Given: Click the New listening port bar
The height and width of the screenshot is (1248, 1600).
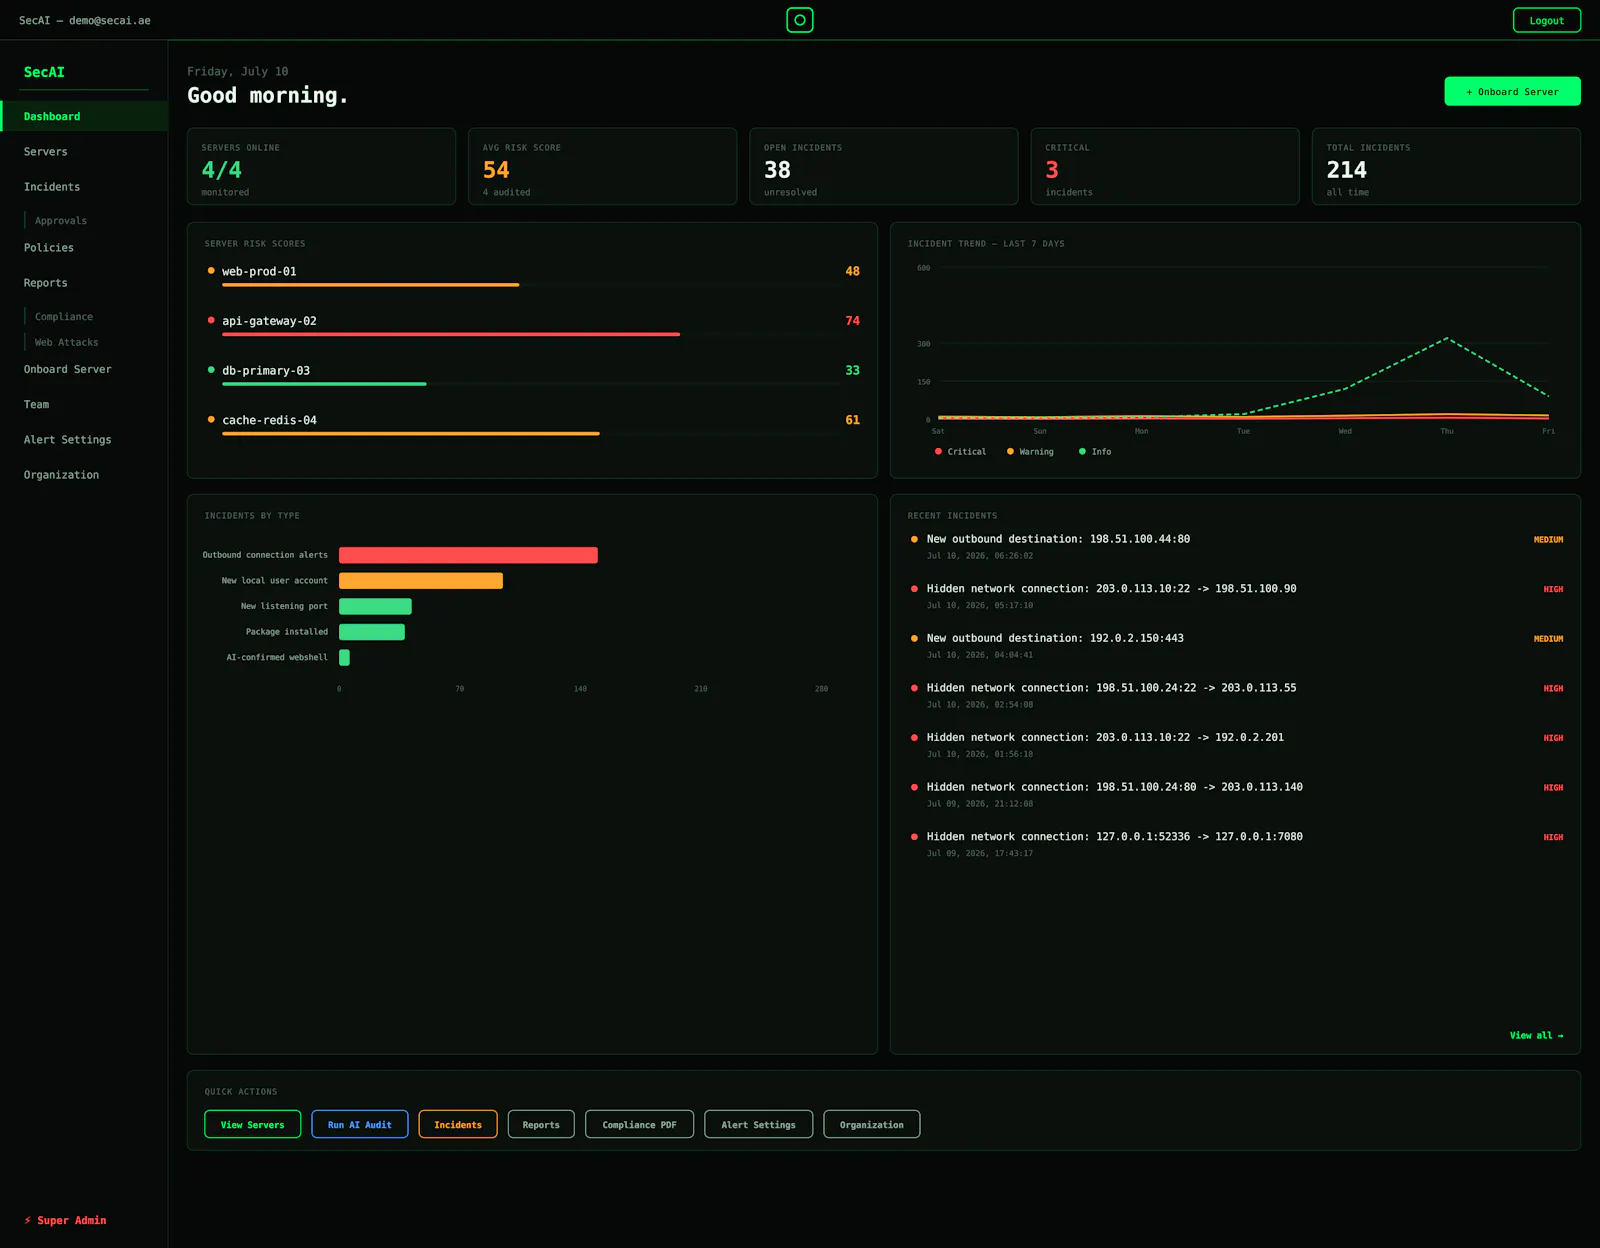Looking at the screenshot, I should 375,606.
